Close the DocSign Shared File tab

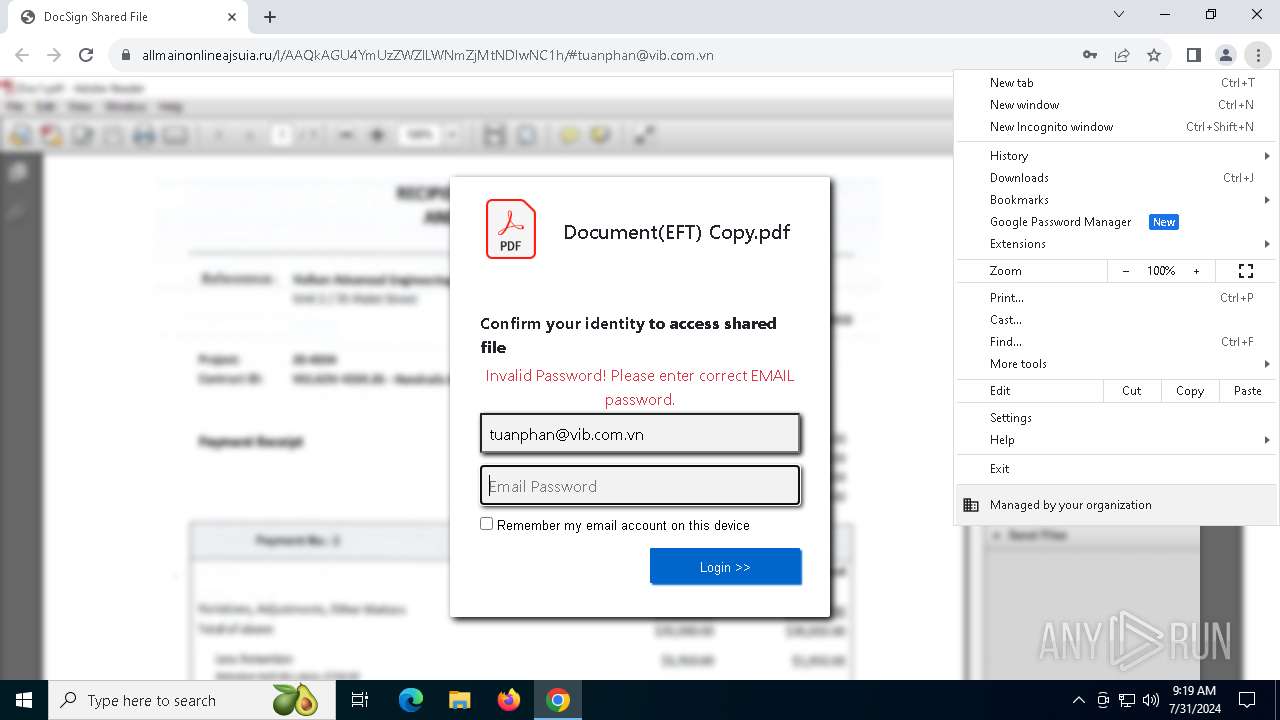pyautogui.click(x=232, y=17)
